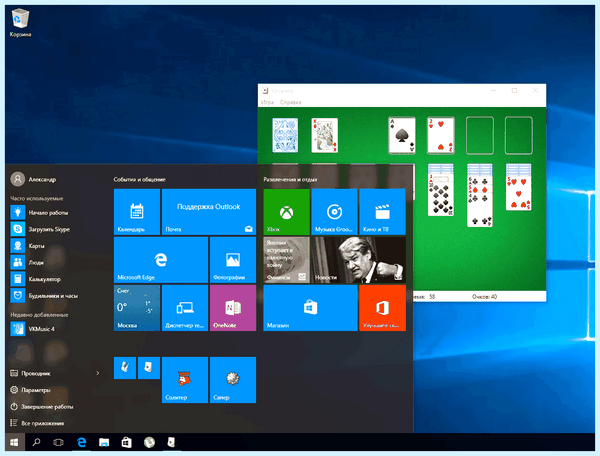
Task: Select the 5 of hearts column card
Action: tap(518, 193)
